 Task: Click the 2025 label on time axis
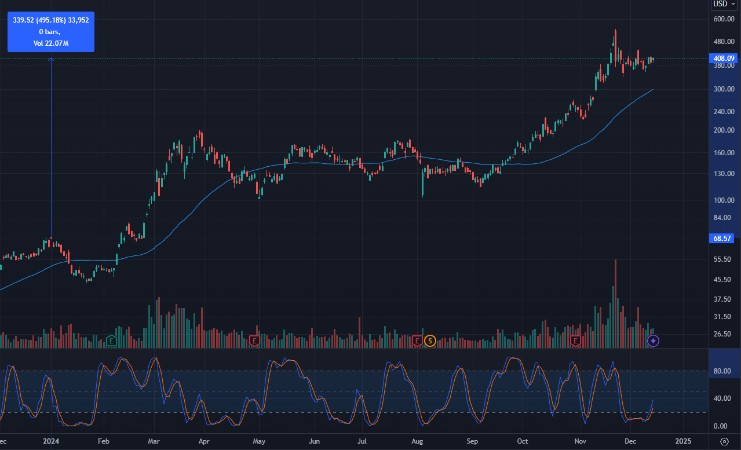683,441
